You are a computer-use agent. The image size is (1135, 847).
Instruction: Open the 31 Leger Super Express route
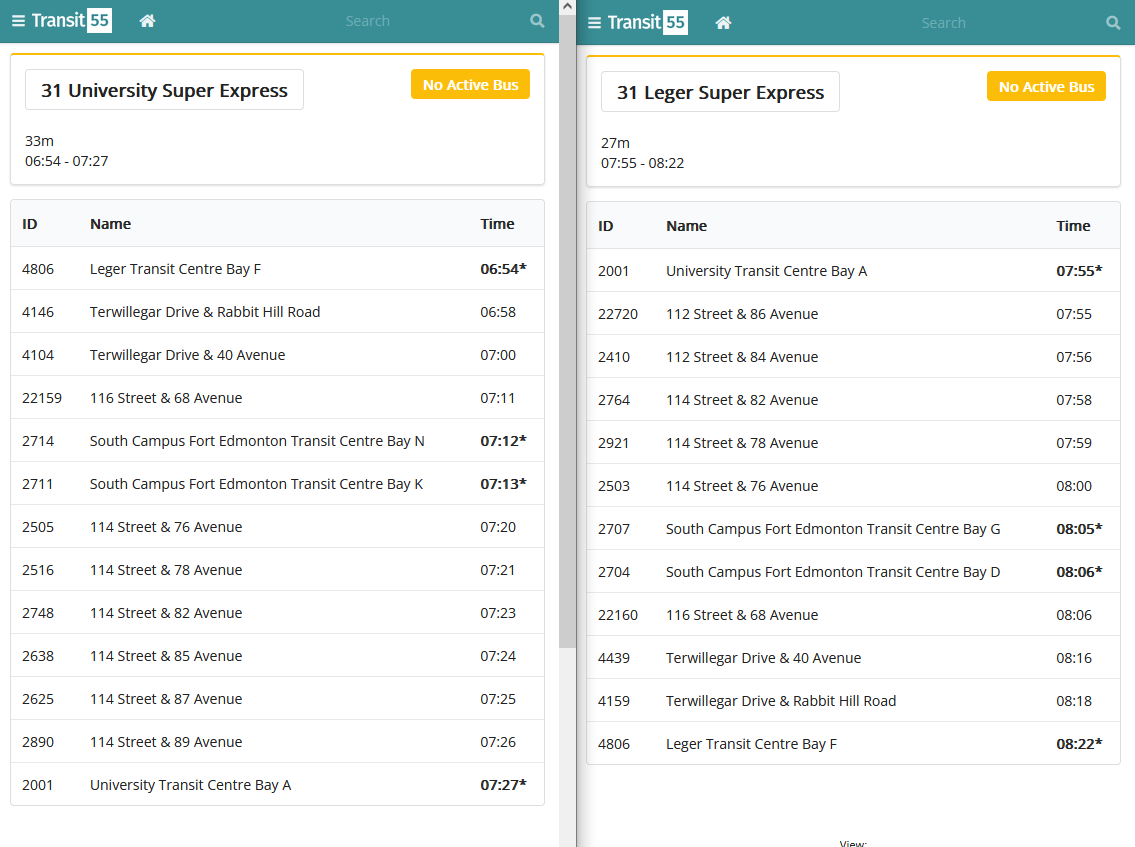(x=720, y=92)
